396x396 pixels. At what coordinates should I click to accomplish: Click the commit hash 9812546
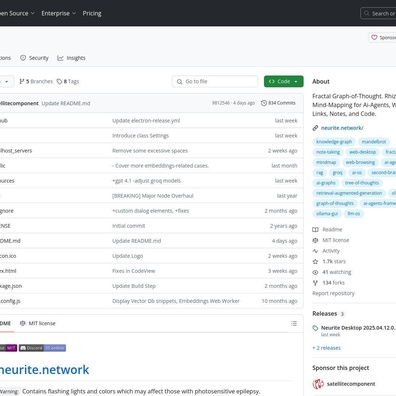(221, 103)
